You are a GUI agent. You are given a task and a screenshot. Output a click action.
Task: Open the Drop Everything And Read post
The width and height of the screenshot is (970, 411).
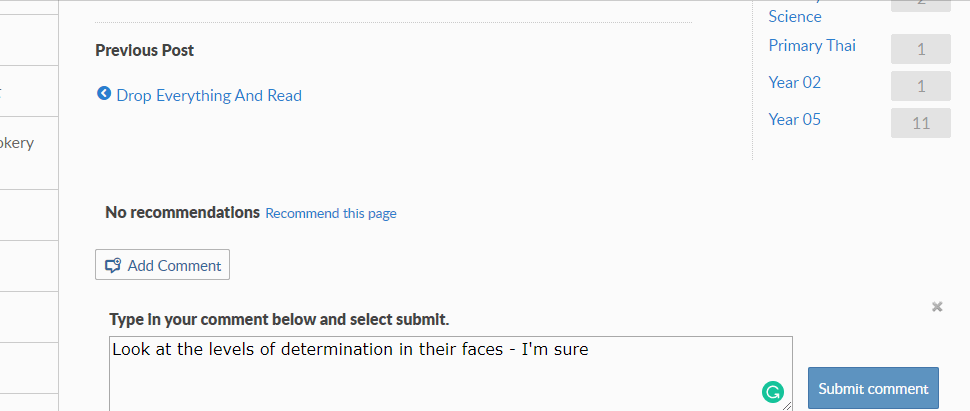coord(209,96)
